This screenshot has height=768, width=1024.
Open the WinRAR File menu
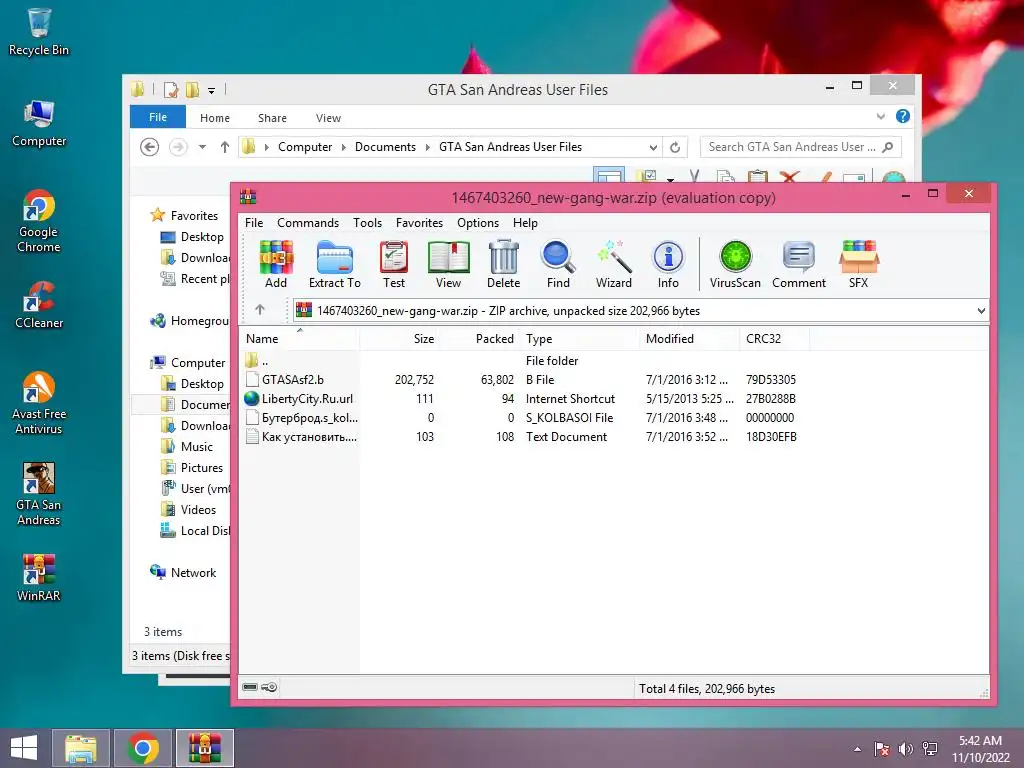click(x=254, y=223)
